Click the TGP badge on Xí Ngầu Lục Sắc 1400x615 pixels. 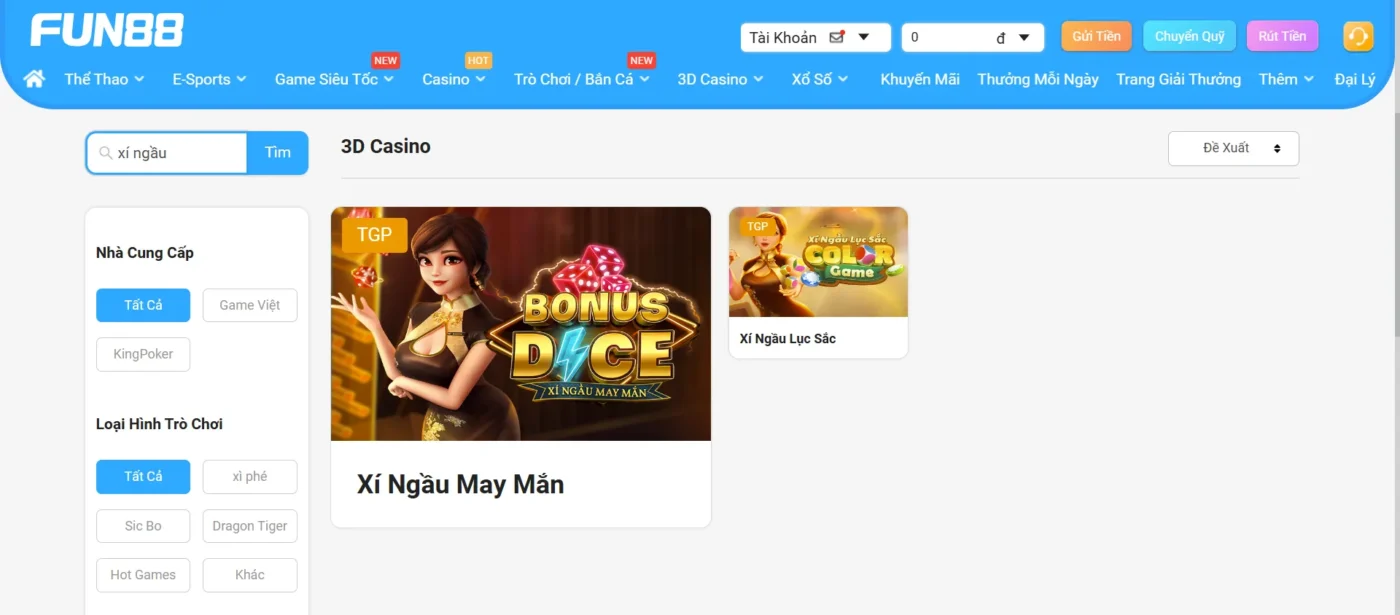click(758, 226)
